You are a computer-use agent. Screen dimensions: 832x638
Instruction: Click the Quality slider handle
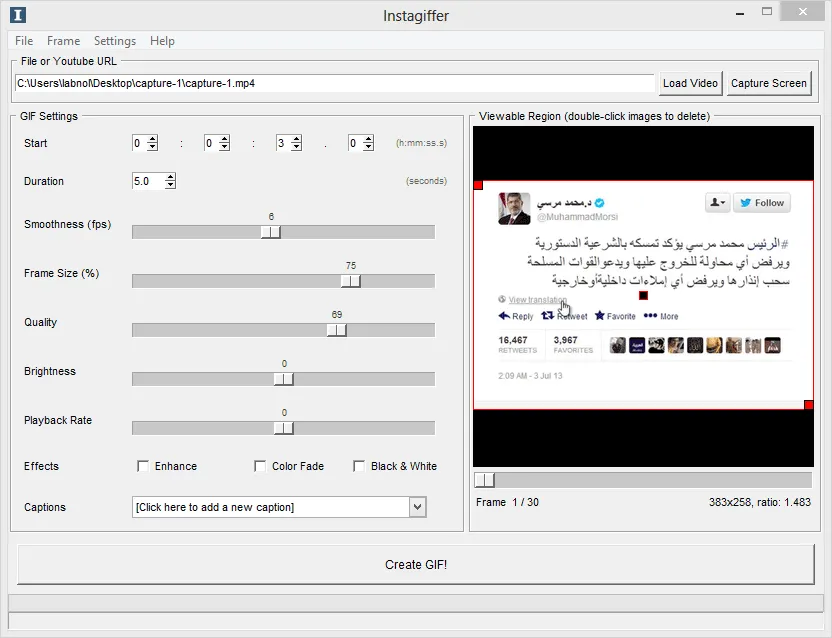(x=335, y=330)
